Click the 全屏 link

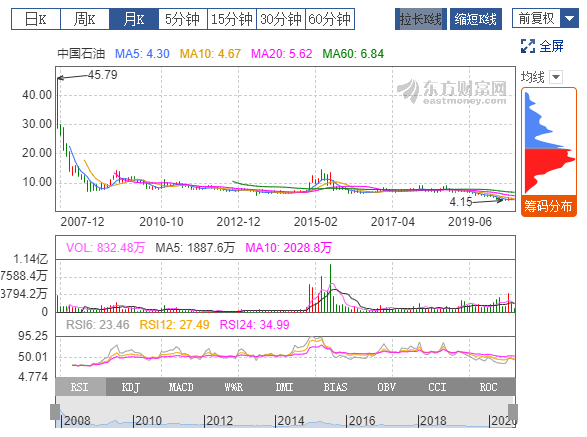[x=551, y=46]
